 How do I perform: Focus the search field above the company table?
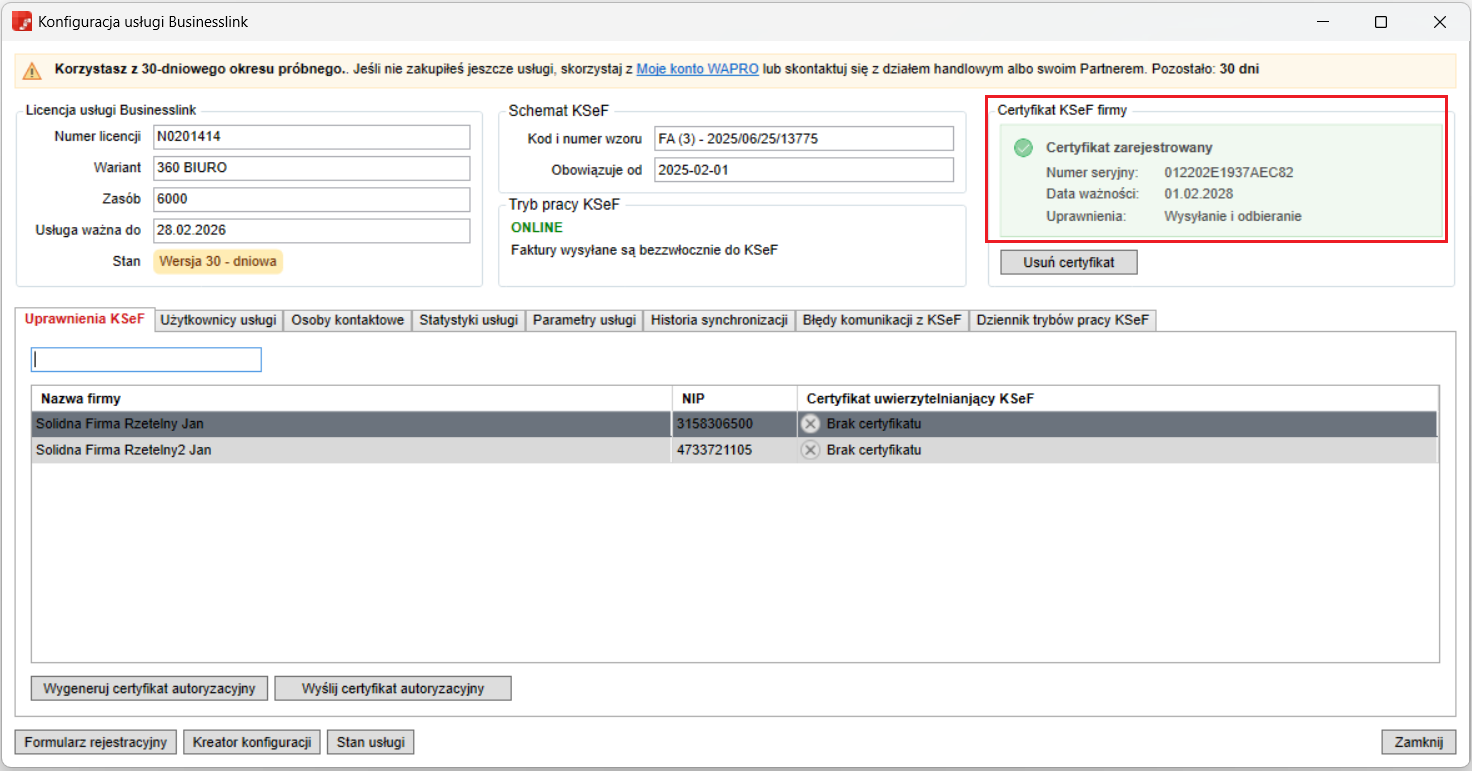click(147, 360)
